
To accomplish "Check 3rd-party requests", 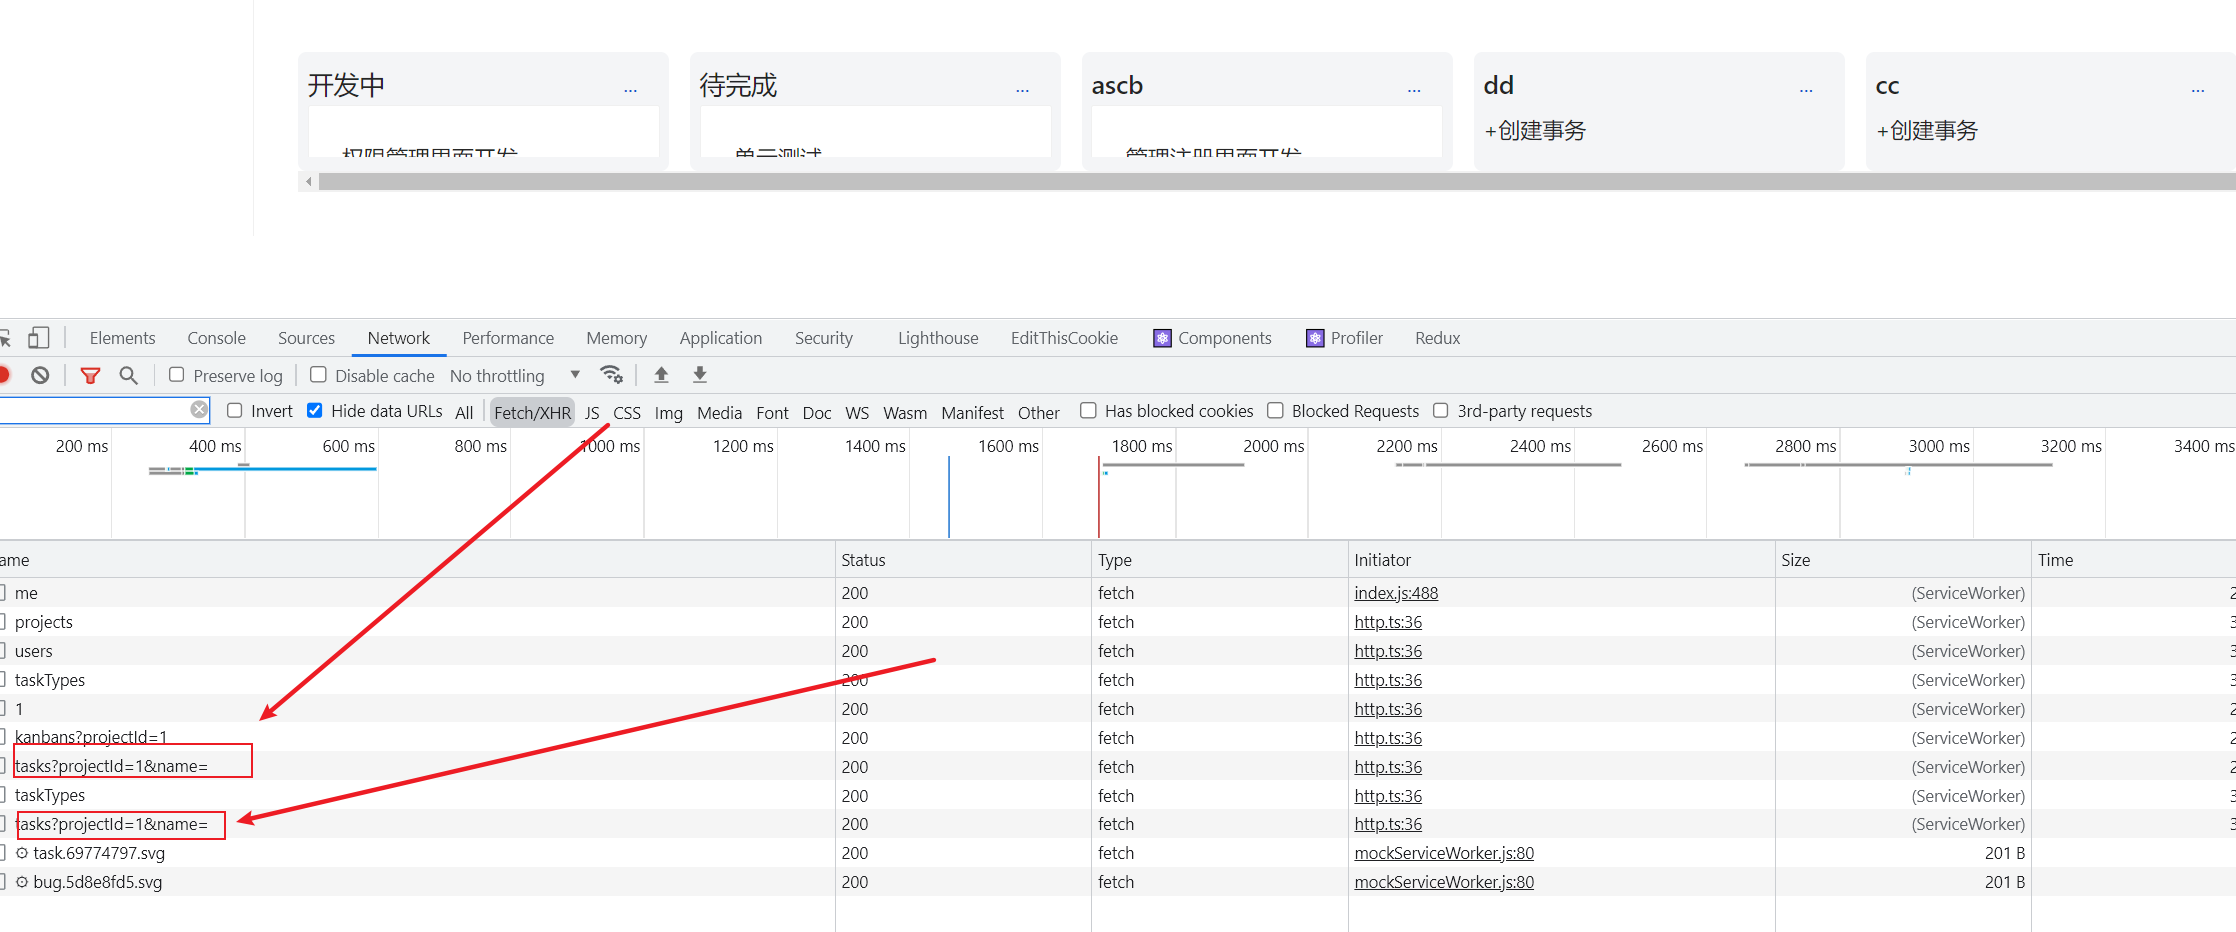I will pyautogui.click(x=1441, y=410).
